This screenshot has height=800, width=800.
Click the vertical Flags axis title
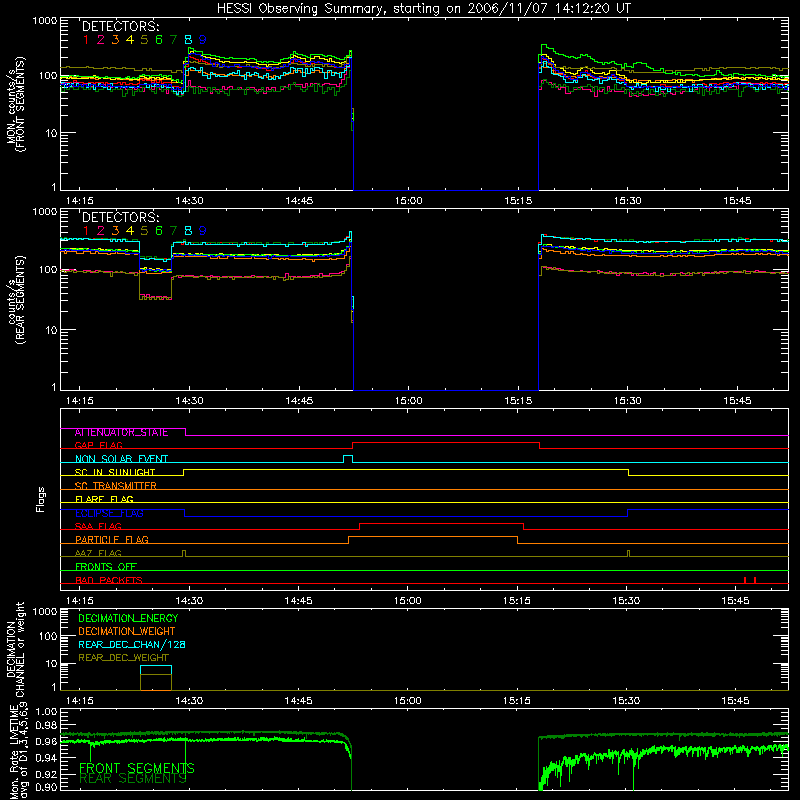[x=40, y=499]
